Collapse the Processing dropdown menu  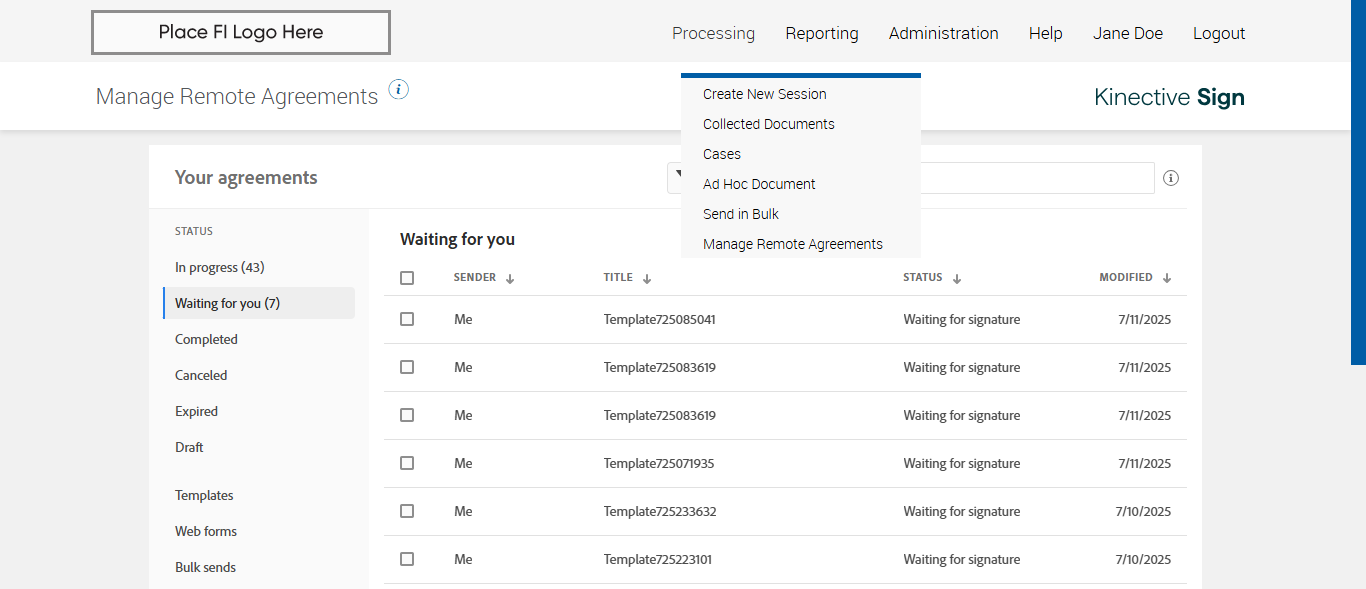713,33
